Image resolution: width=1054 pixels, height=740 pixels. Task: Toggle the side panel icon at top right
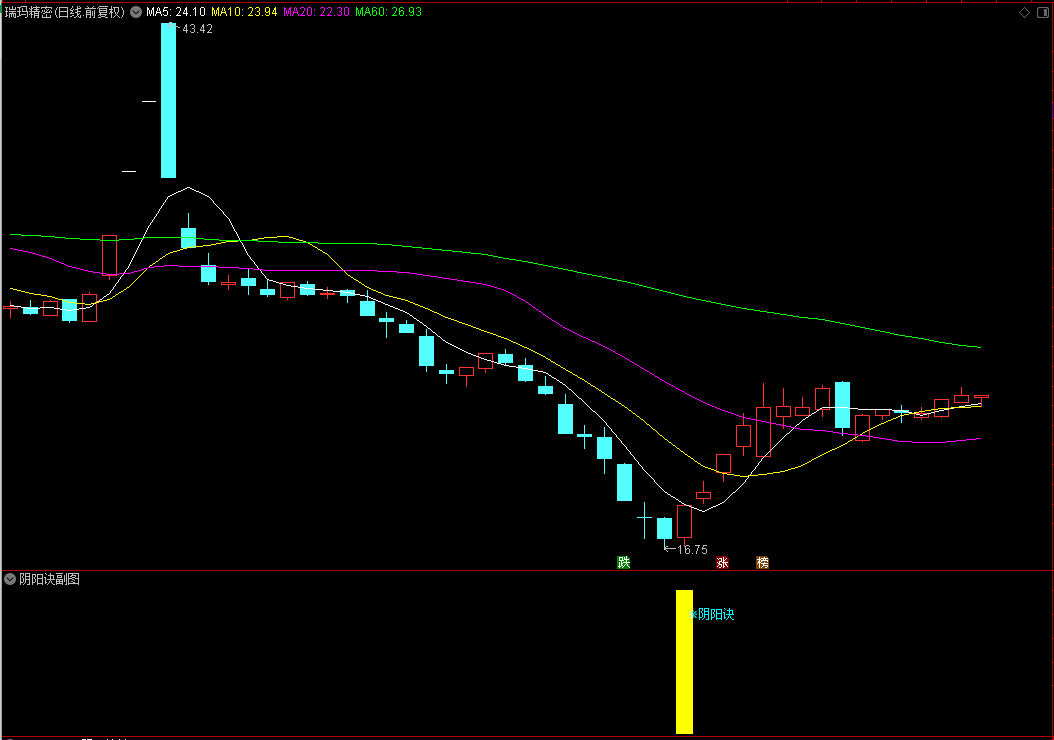pyautogui.click(x=1043, y=12)
